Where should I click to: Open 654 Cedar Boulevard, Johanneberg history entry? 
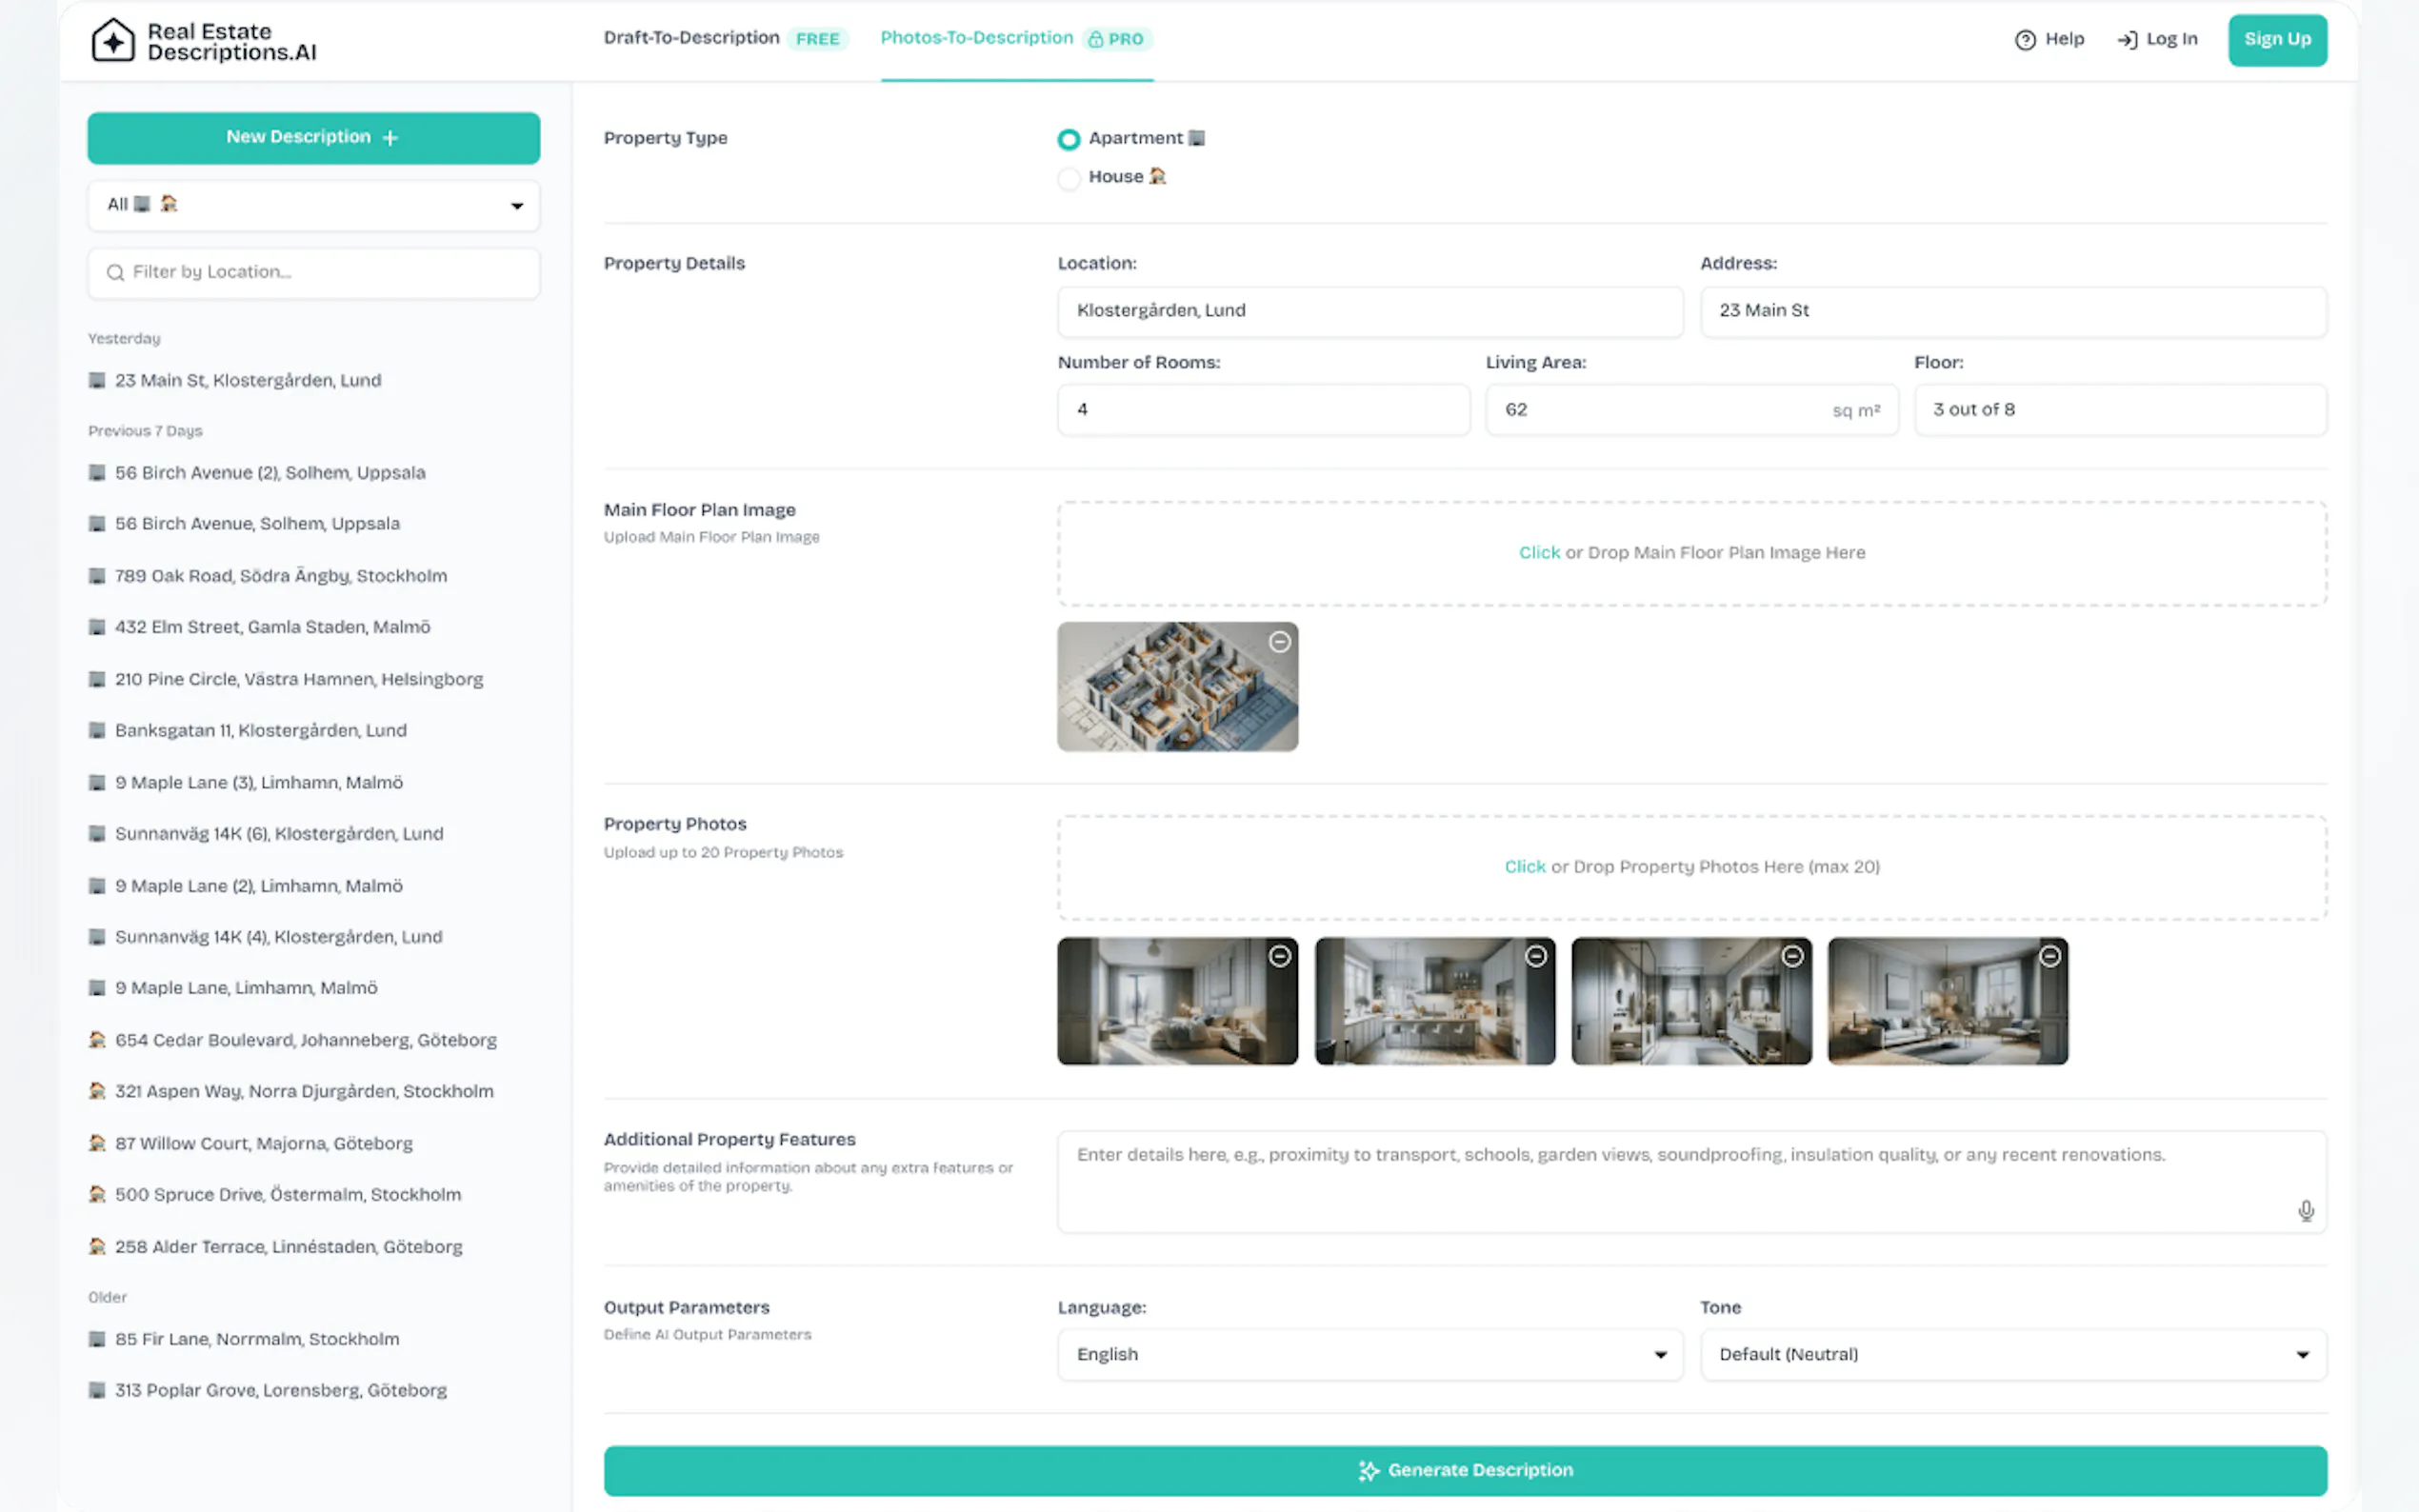305,1040
